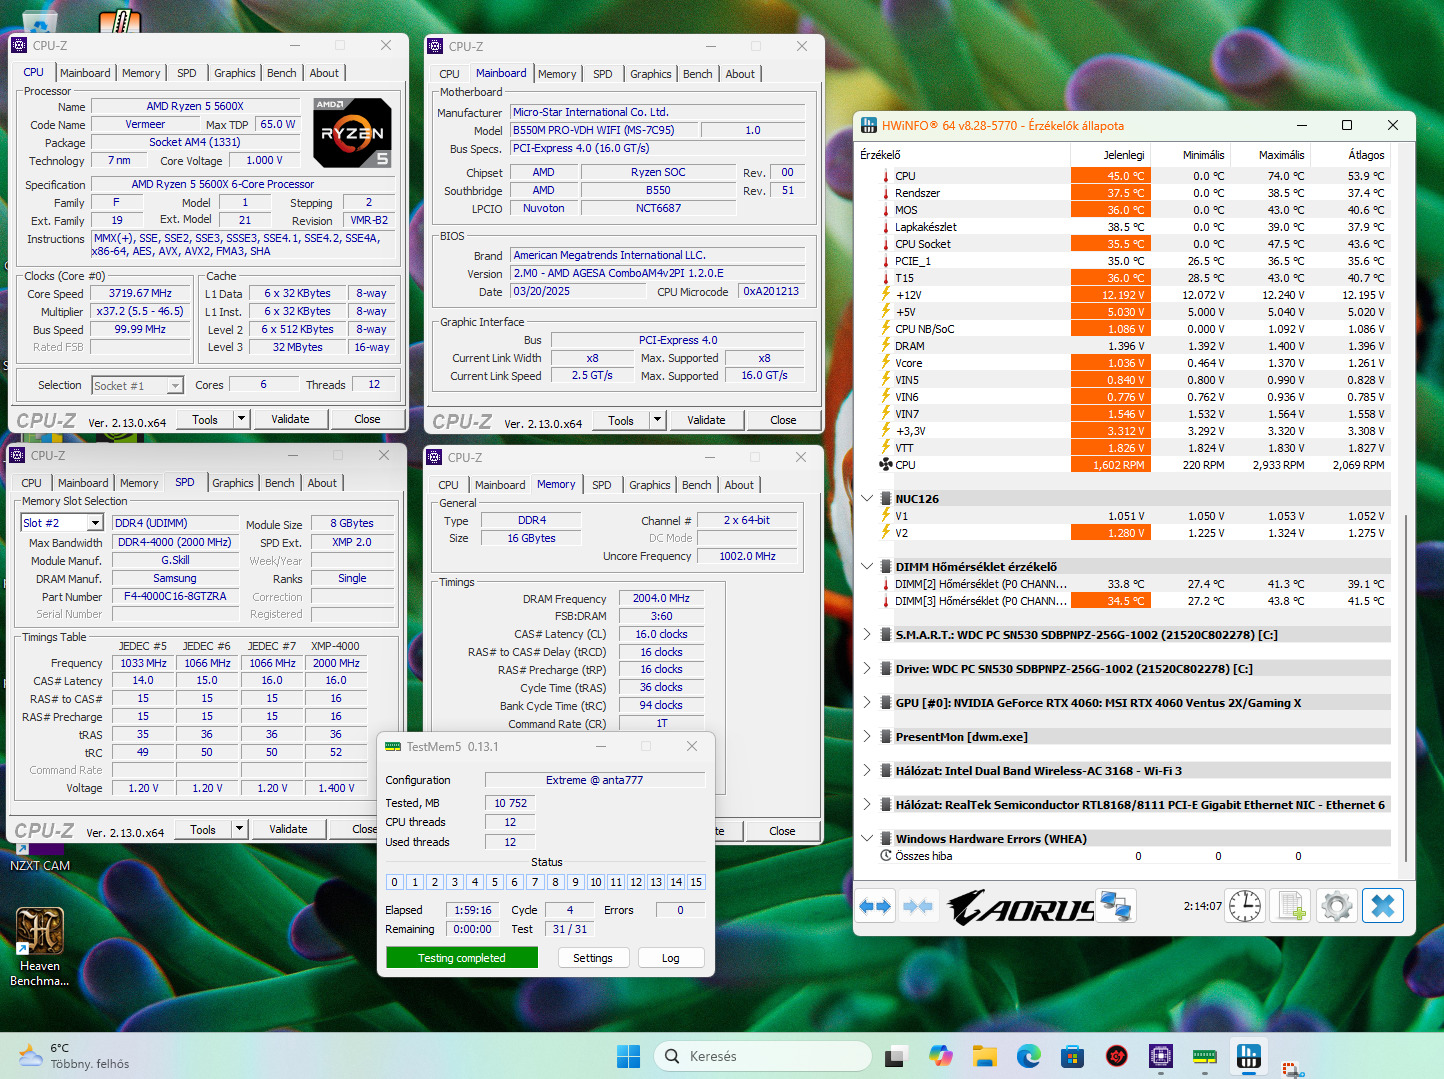This screenshot has height=1079, width=1444.
Task: Open TestMem5 Settings button
Action: tap(593, 958)
